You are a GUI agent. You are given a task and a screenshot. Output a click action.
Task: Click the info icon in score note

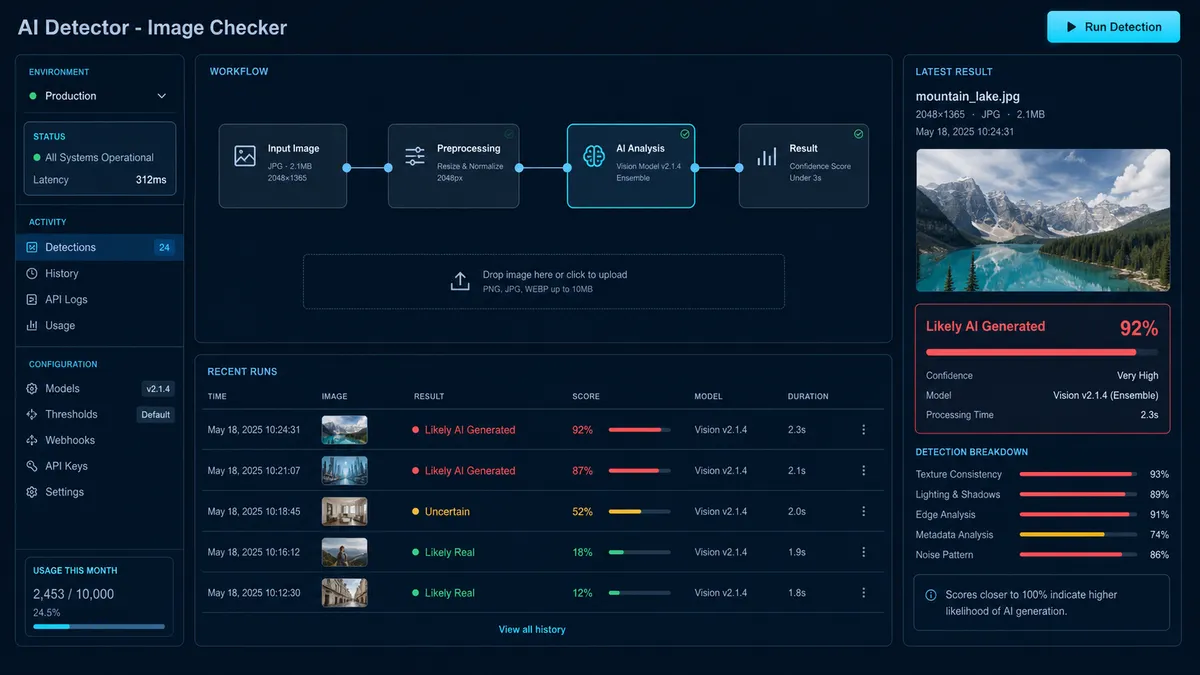(x=931, y=595)
